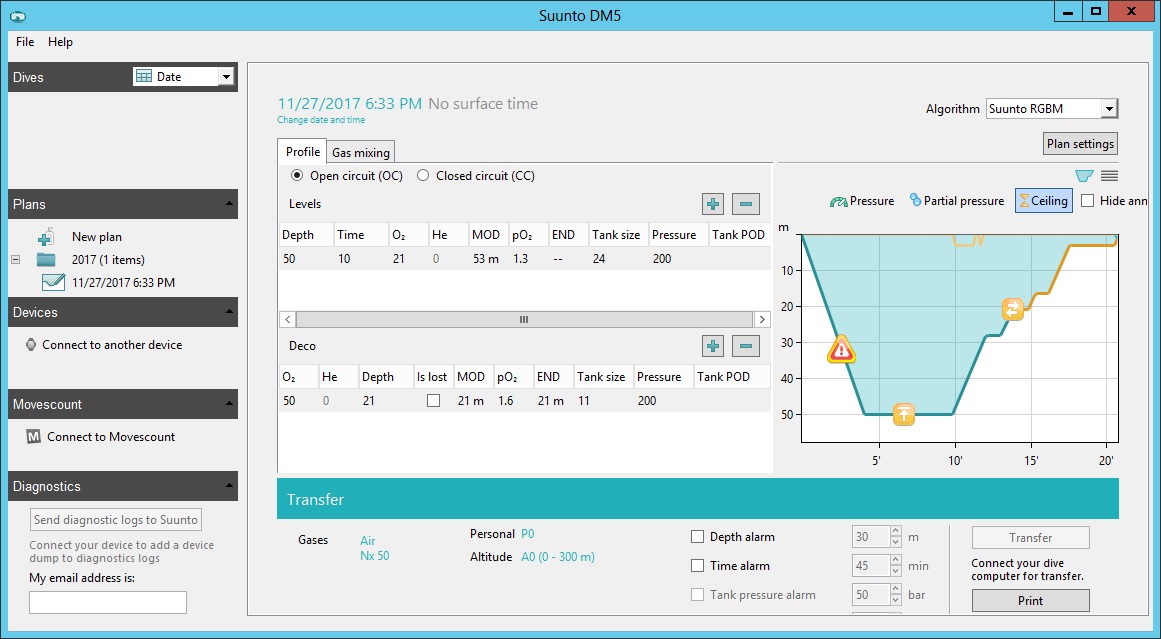Image resolution: width=1161 pixels, height=639 pixels.
Task: Click the Change date and time link
Action: 321,120
